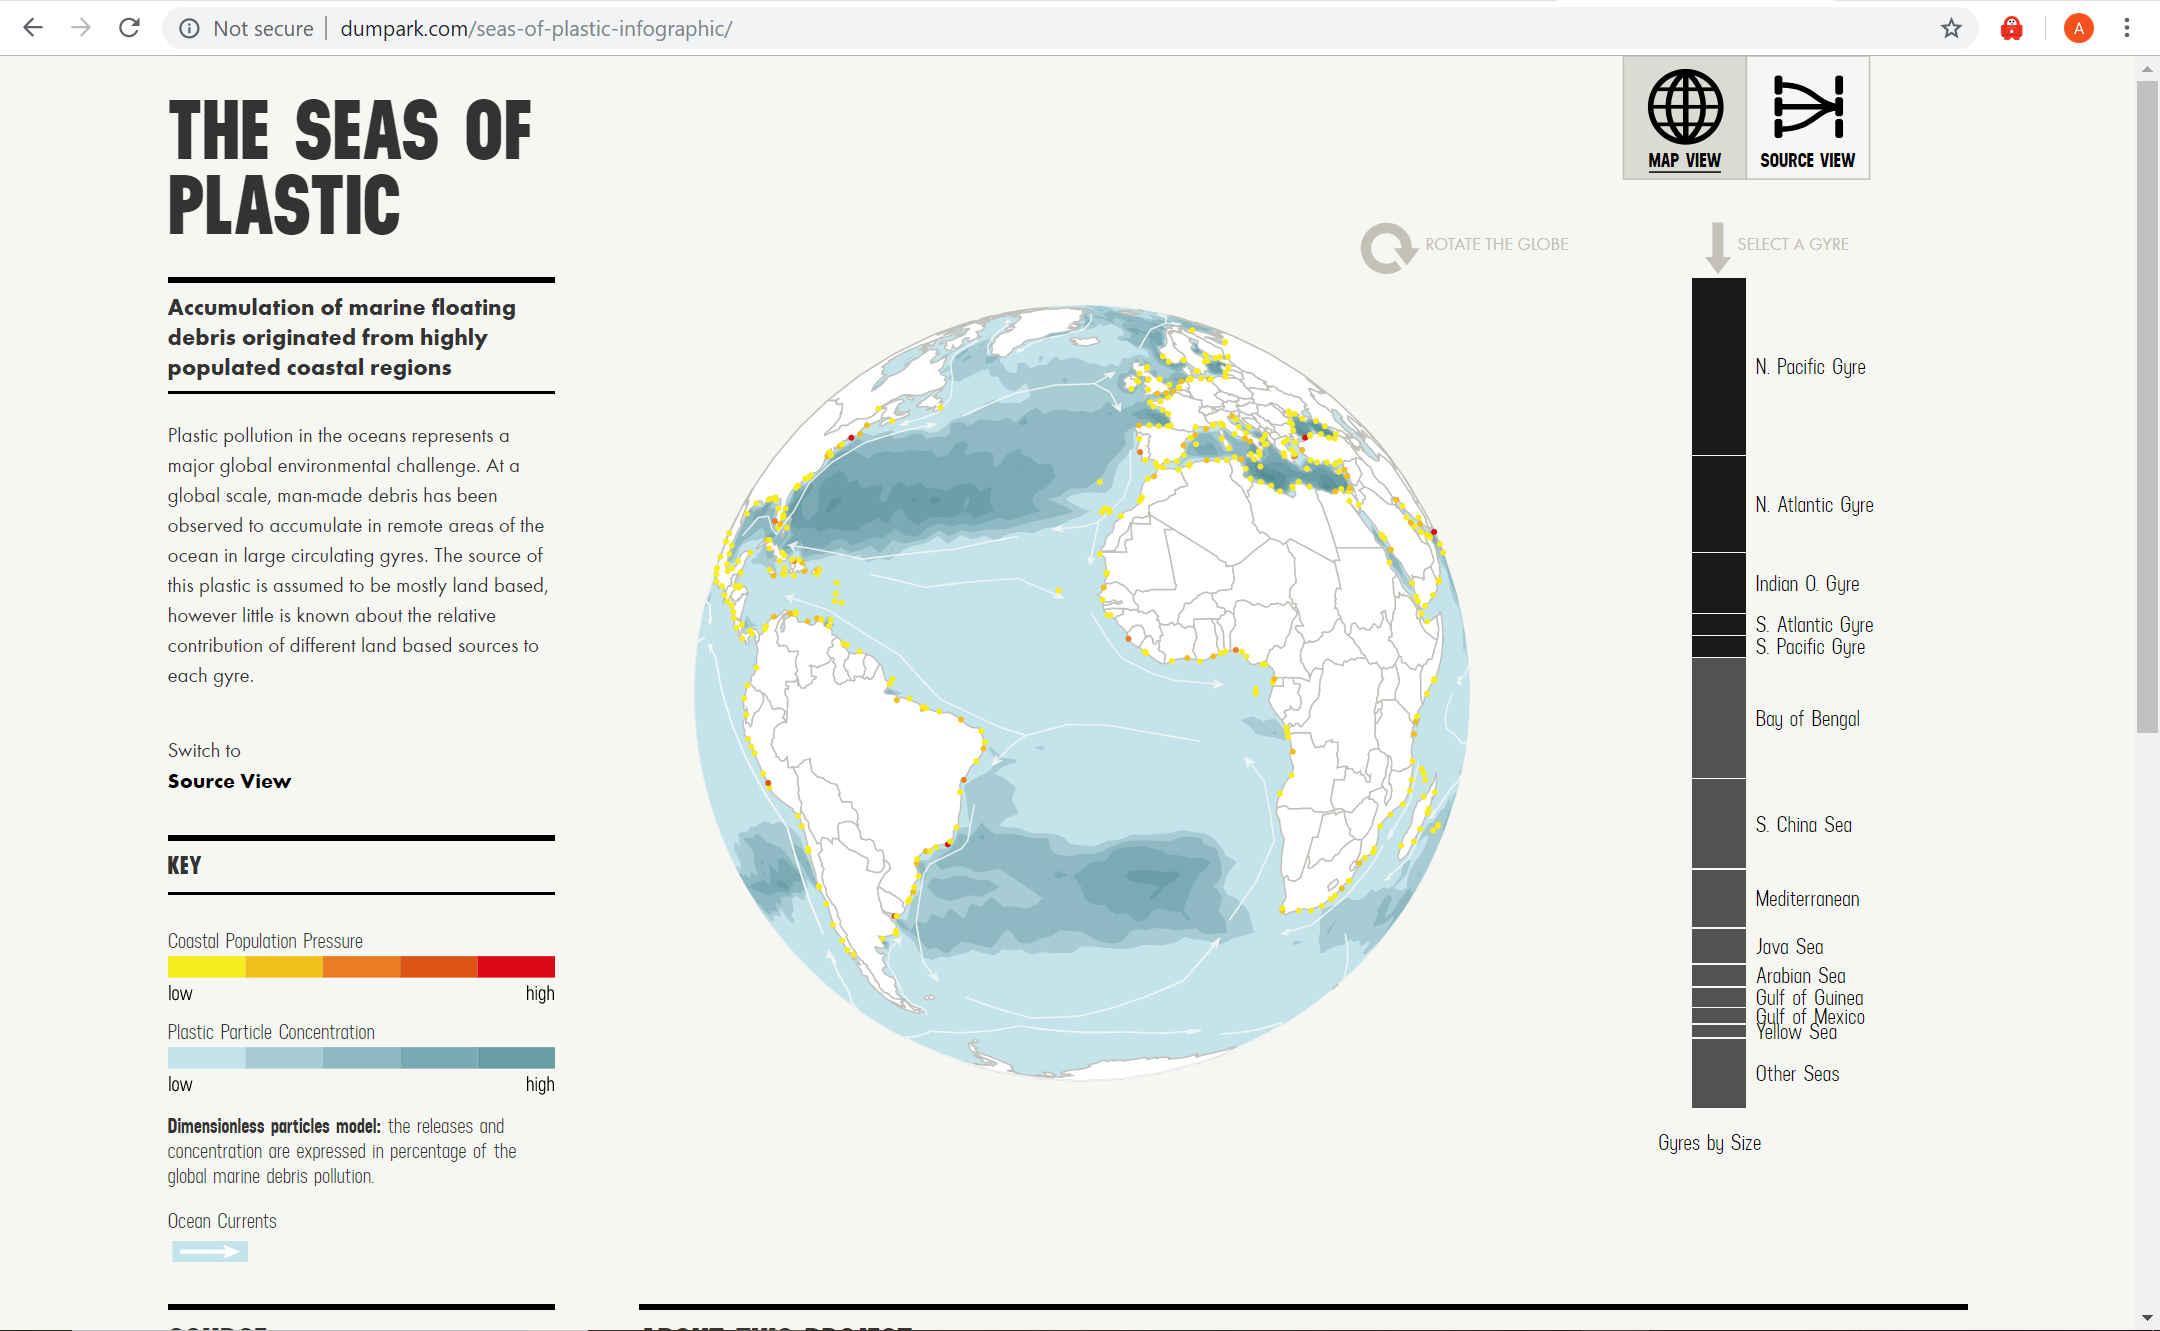
Task: Click the Map View globe icon
Action: [1685, 108]
